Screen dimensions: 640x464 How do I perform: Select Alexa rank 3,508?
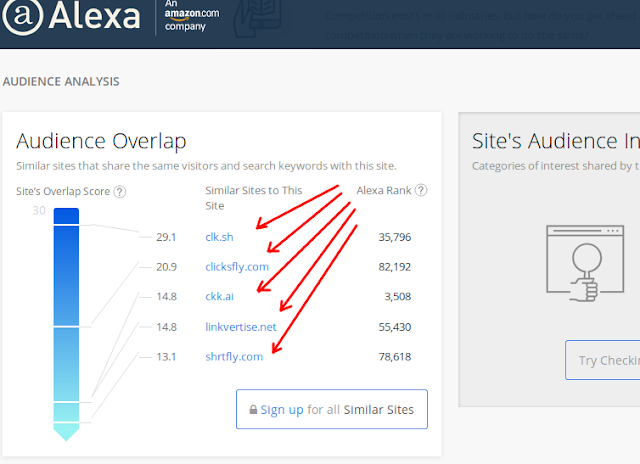(x=398, y=296)
